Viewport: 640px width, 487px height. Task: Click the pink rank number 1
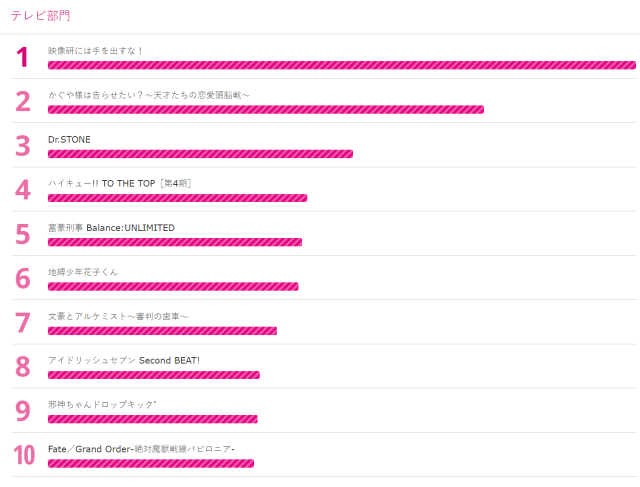click(x=22, y=58)
